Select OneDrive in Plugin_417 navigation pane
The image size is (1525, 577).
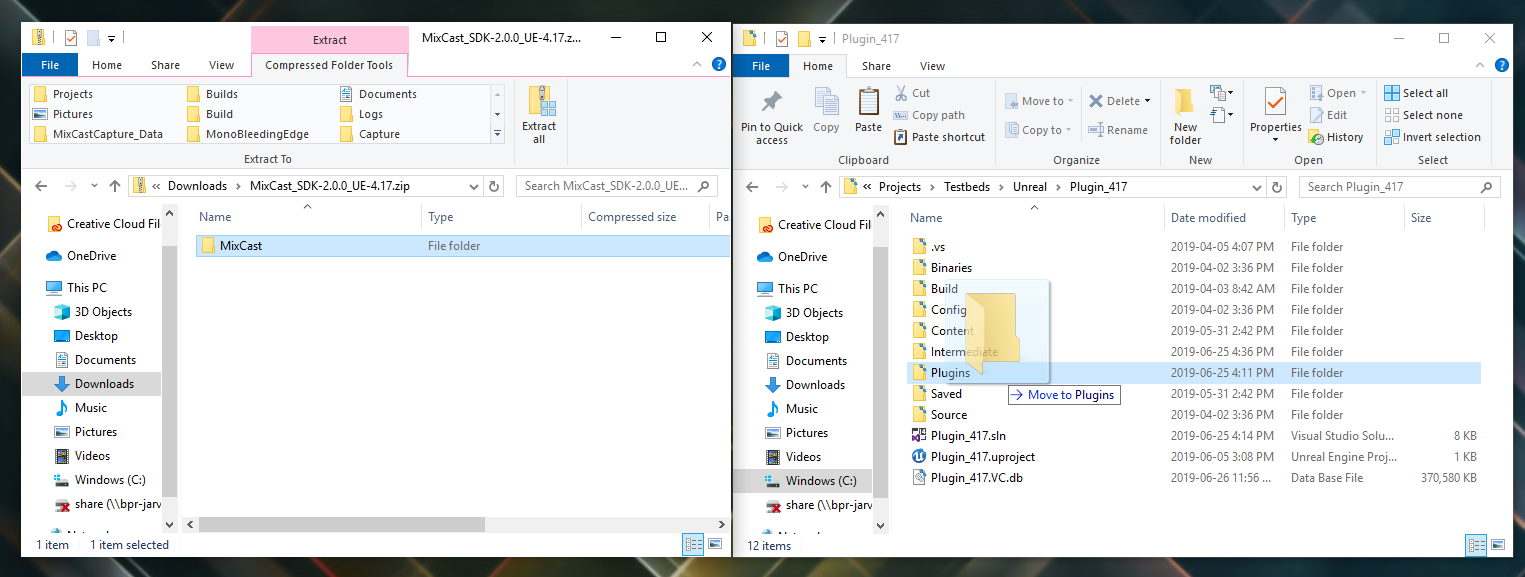pyautogui.click(x=802, y=257)
